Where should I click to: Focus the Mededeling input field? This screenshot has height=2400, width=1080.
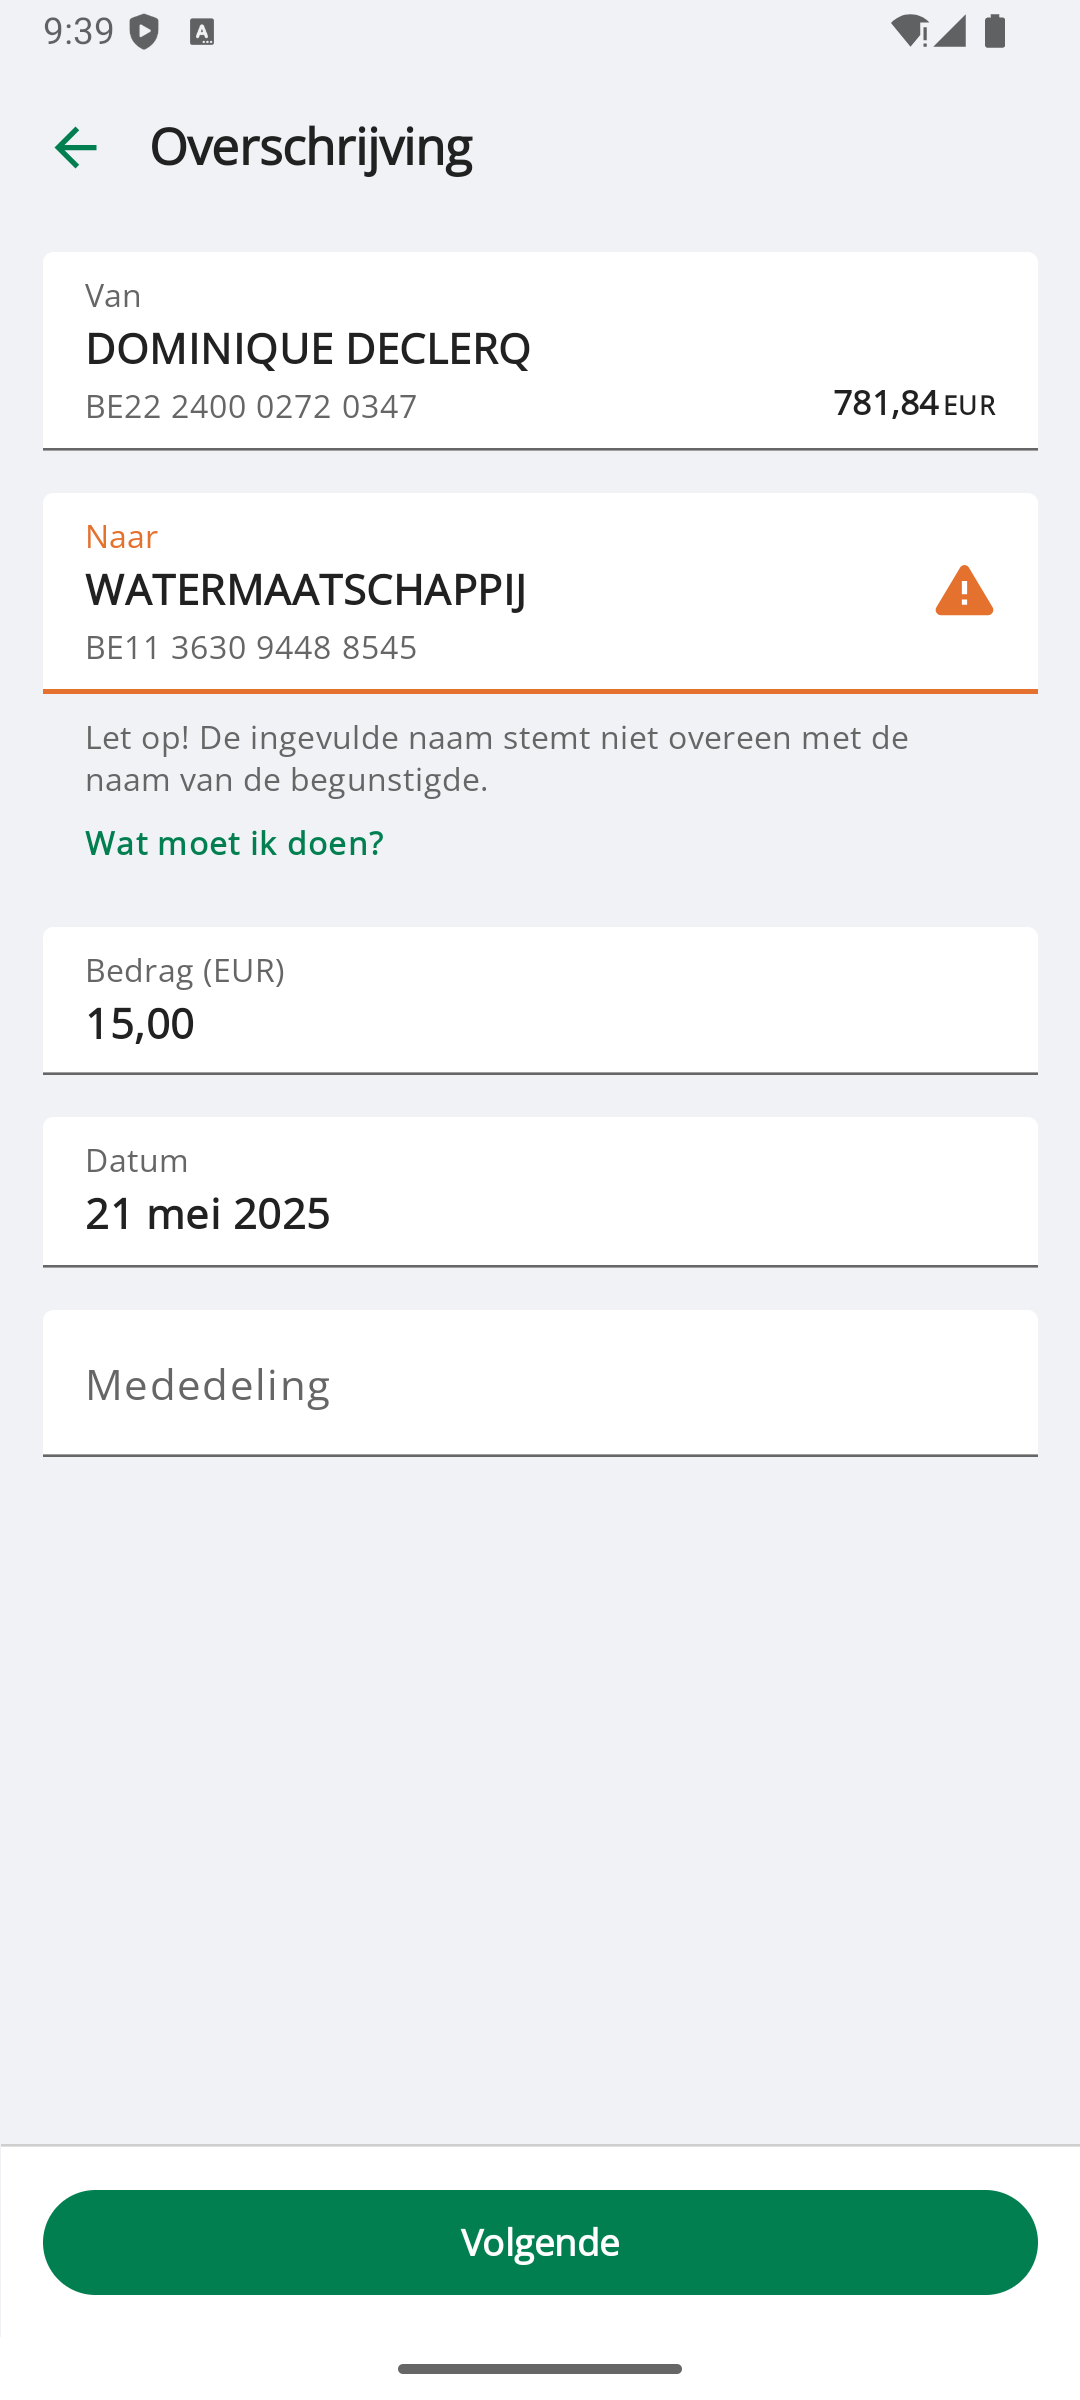(x=540, y=1384)
